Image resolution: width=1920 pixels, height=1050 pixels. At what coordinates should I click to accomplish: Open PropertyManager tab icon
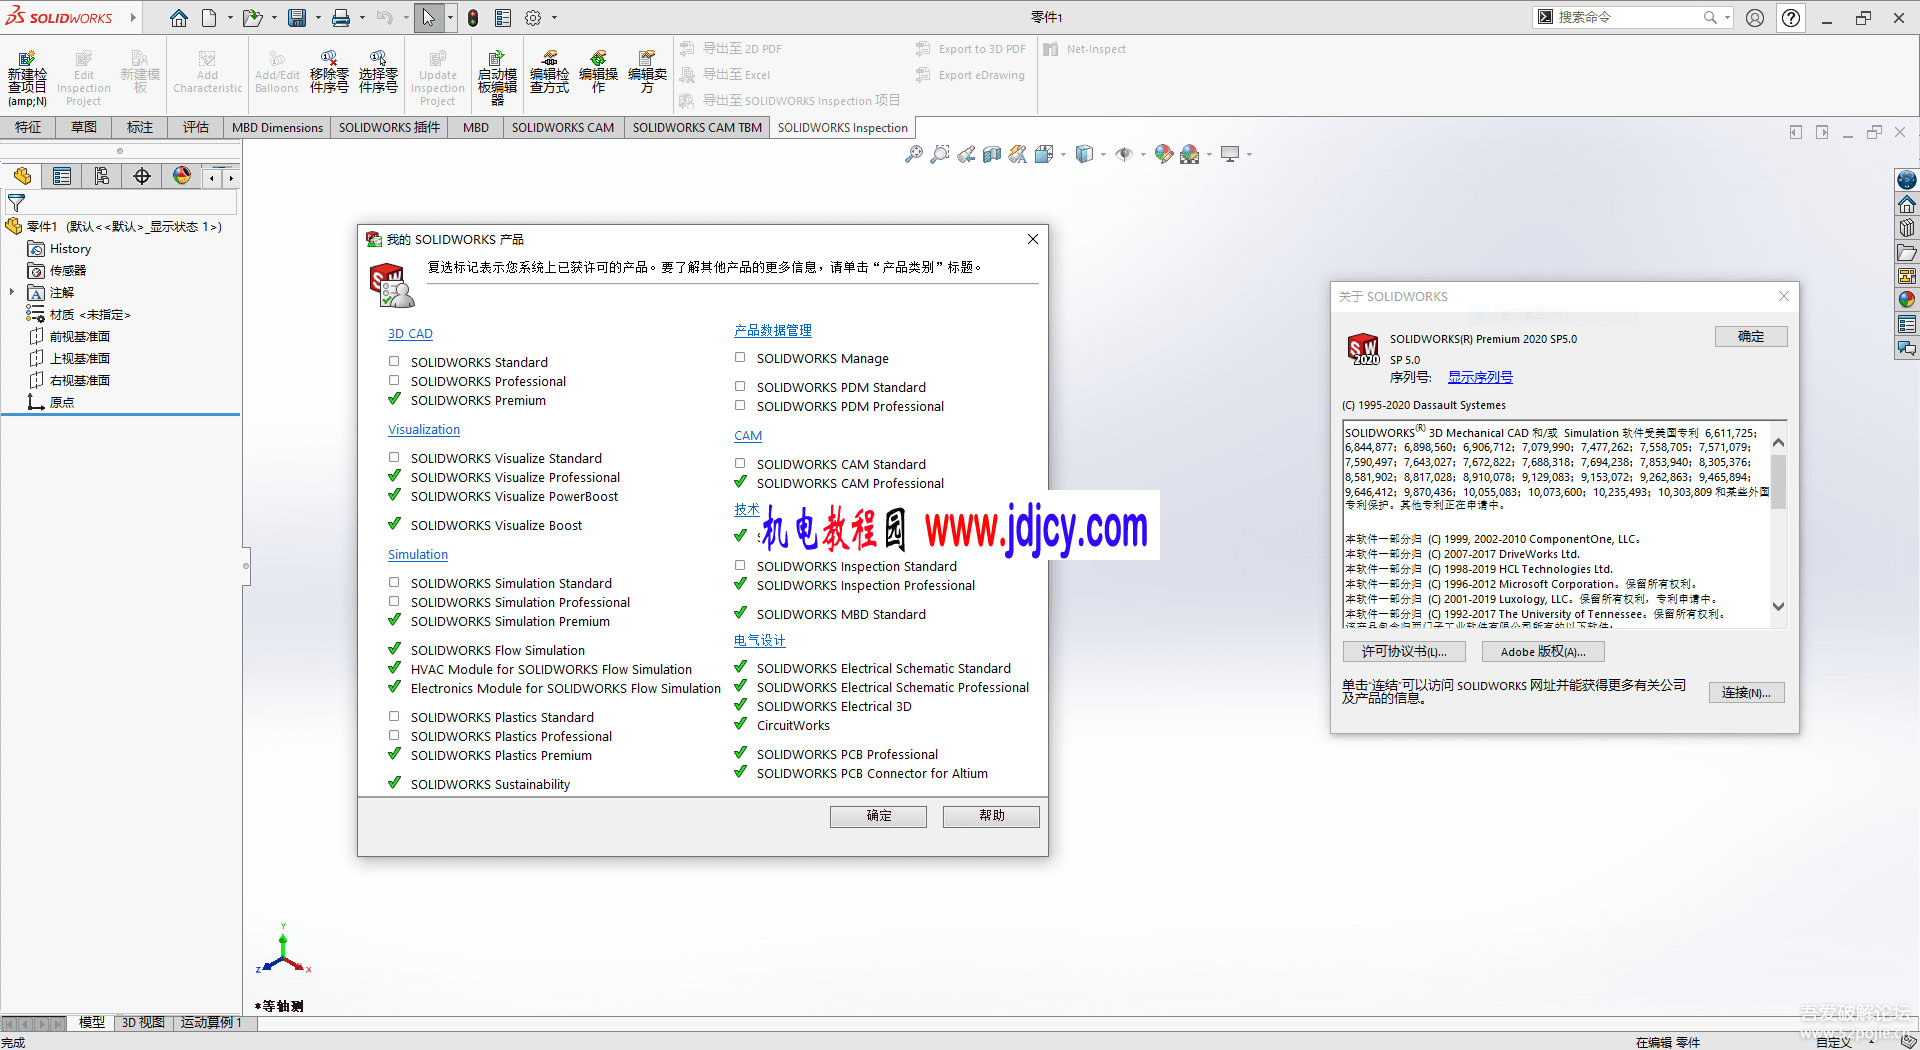click(62, 177)
